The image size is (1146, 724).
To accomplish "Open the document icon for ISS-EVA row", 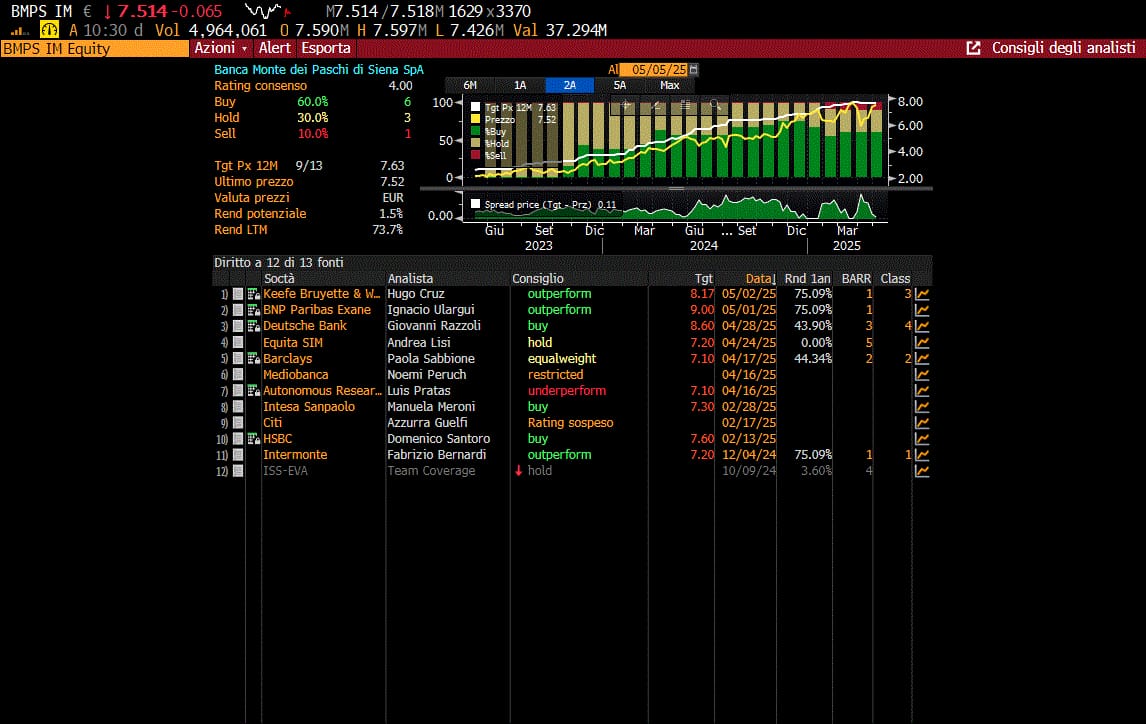I will click(238, 470).
